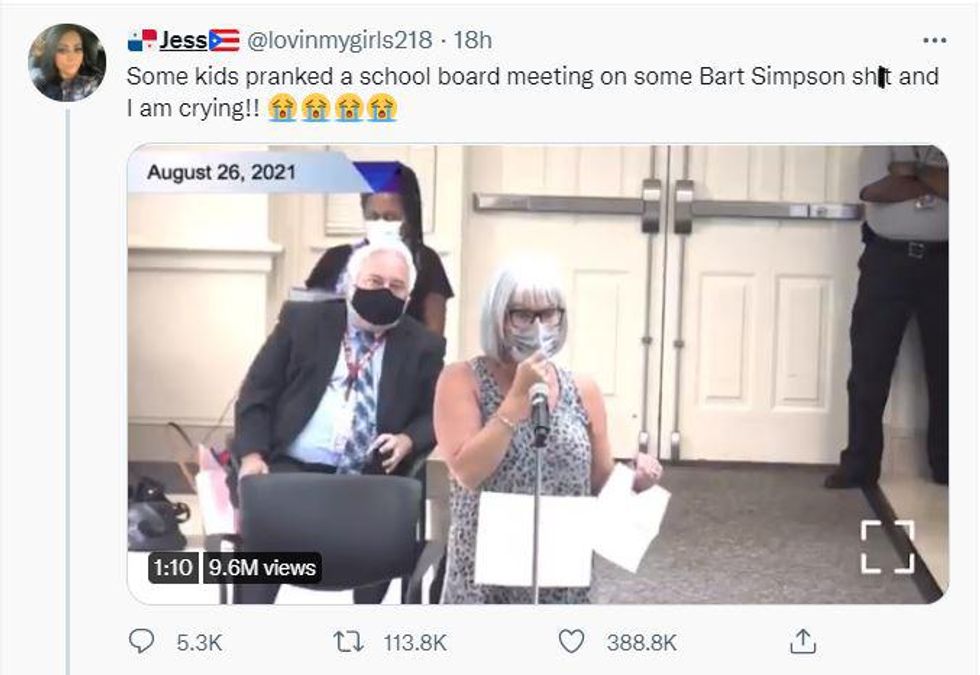Image resolution: width=980 pixels, height=675 pixels.
Task: Click the August 26, 2021 date overlay
Action: click(221, 172)
